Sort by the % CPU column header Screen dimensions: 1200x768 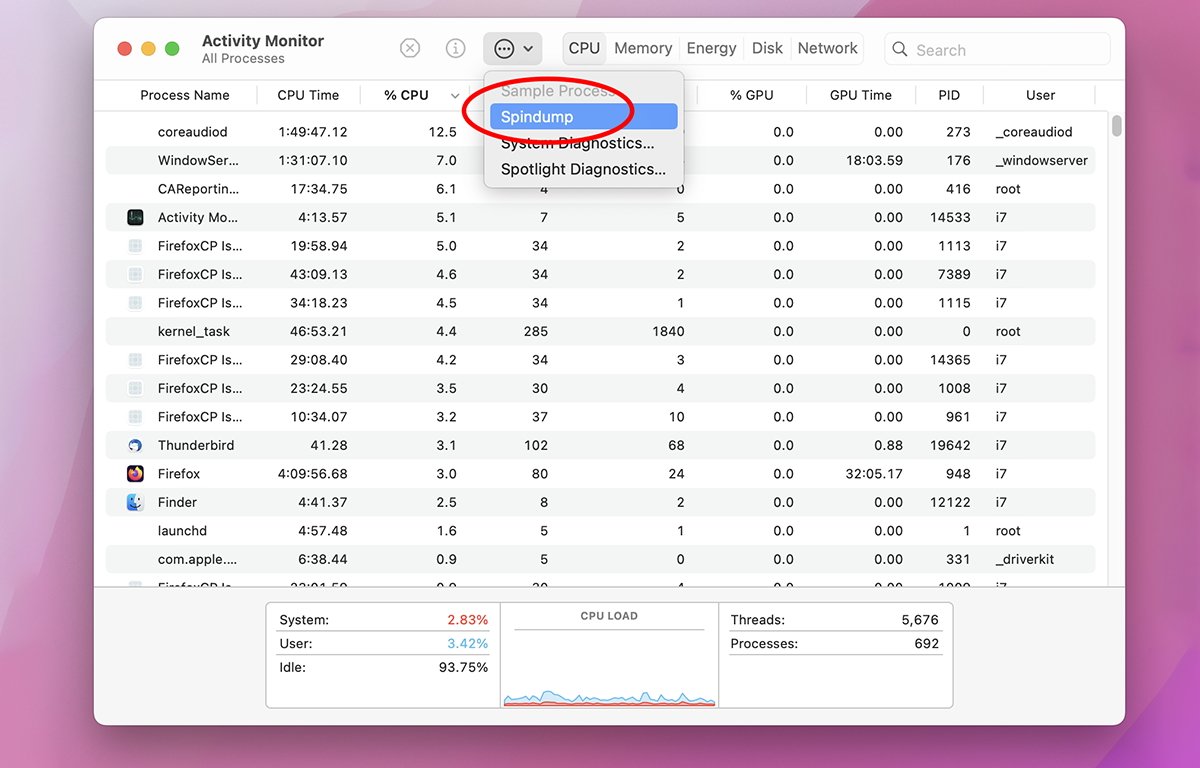coord(406,95)
